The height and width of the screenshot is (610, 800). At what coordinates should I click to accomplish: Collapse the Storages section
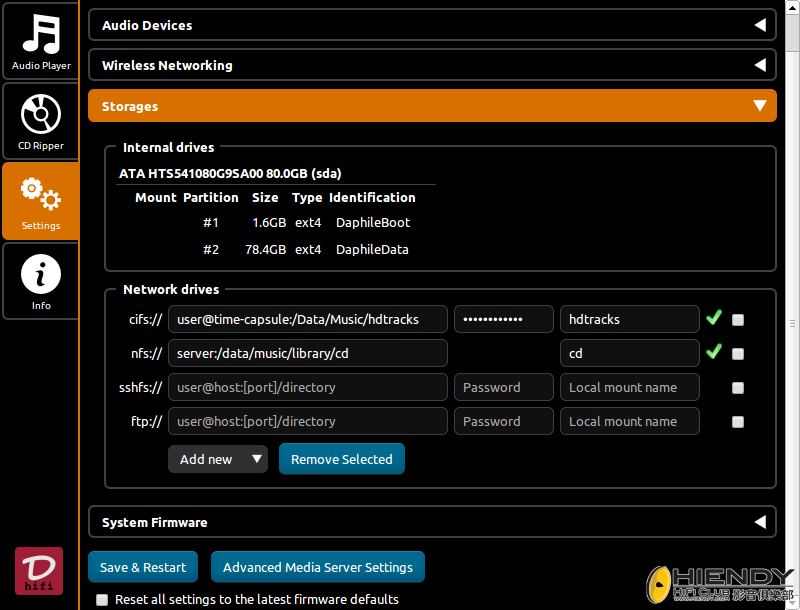(x=432, y=106)
